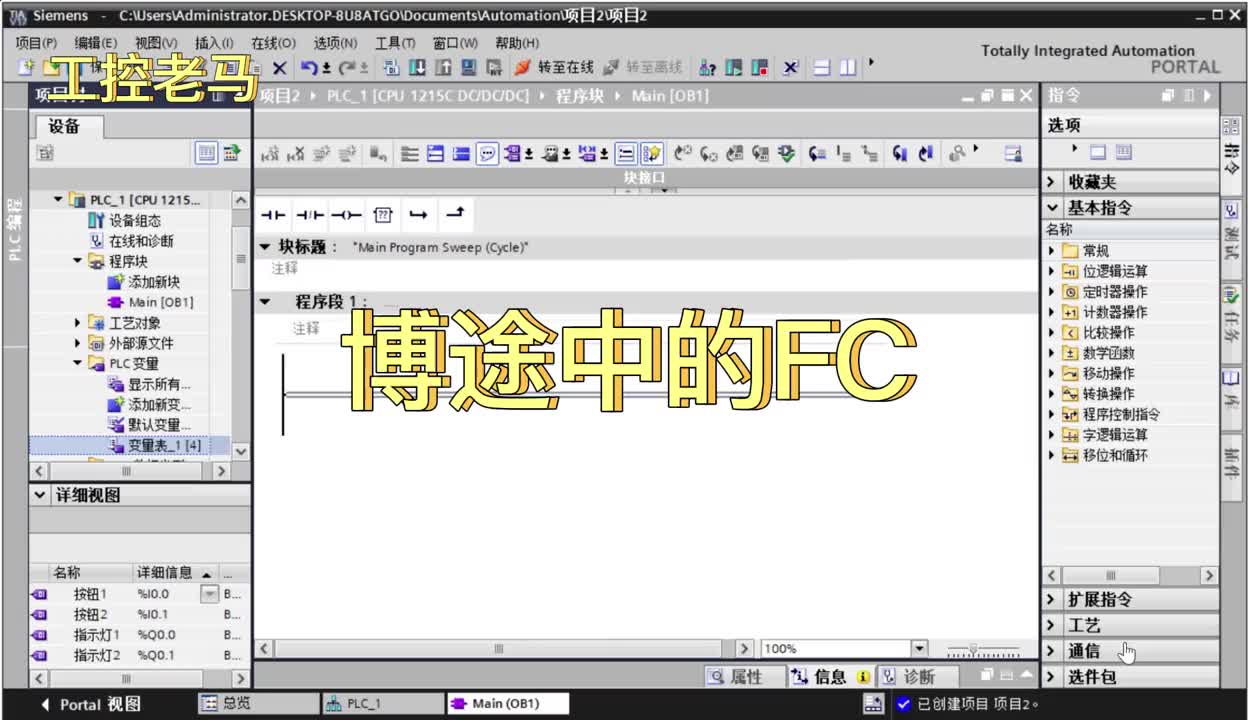Screen dimensions: 1248x720
Task: Click the accessible devices icon in toolbar
Action: click(707, 68)
